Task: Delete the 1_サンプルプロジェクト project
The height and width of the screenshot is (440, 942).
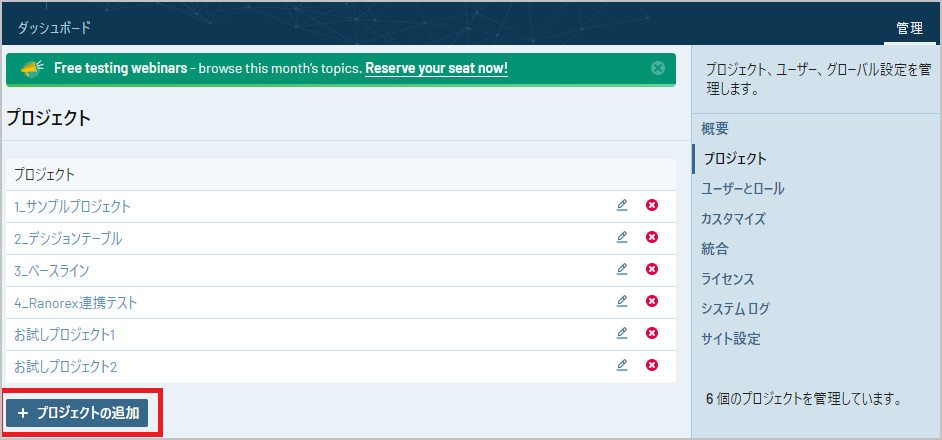Action: pyautogui.click(x=652, y=205)
